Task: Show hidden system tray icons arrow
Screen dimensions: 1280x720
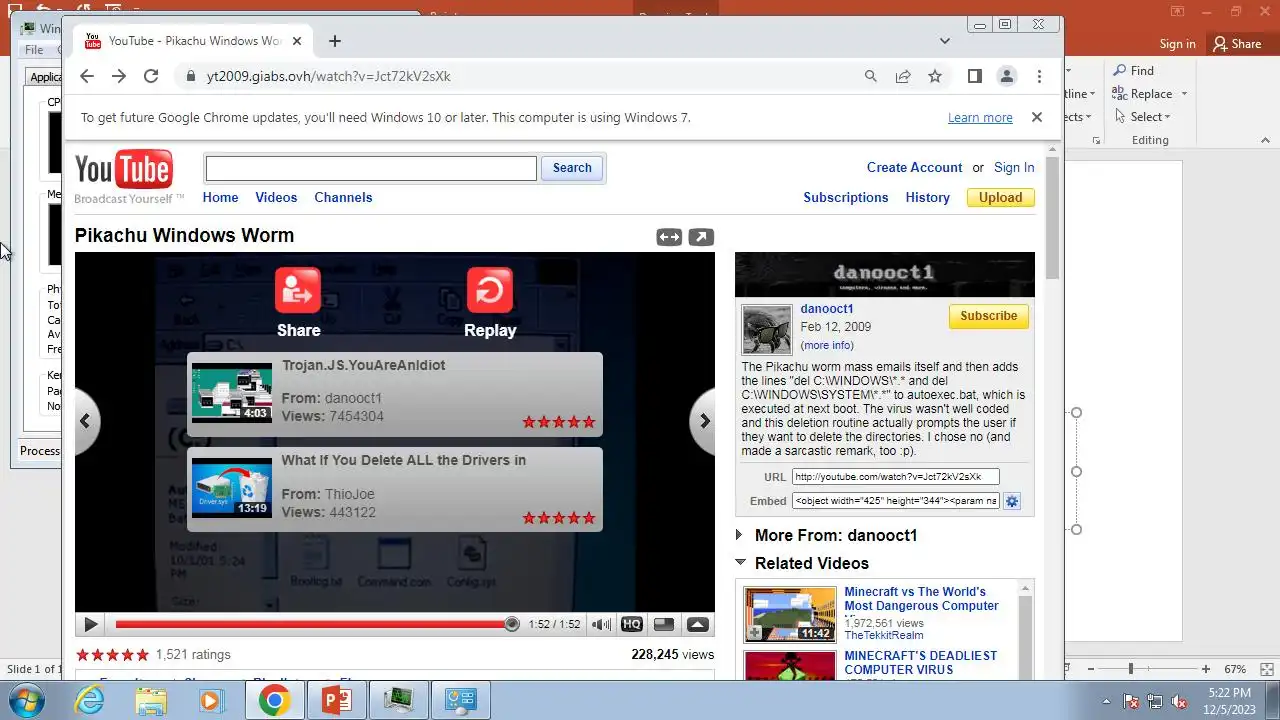Action: [1106, 701]
